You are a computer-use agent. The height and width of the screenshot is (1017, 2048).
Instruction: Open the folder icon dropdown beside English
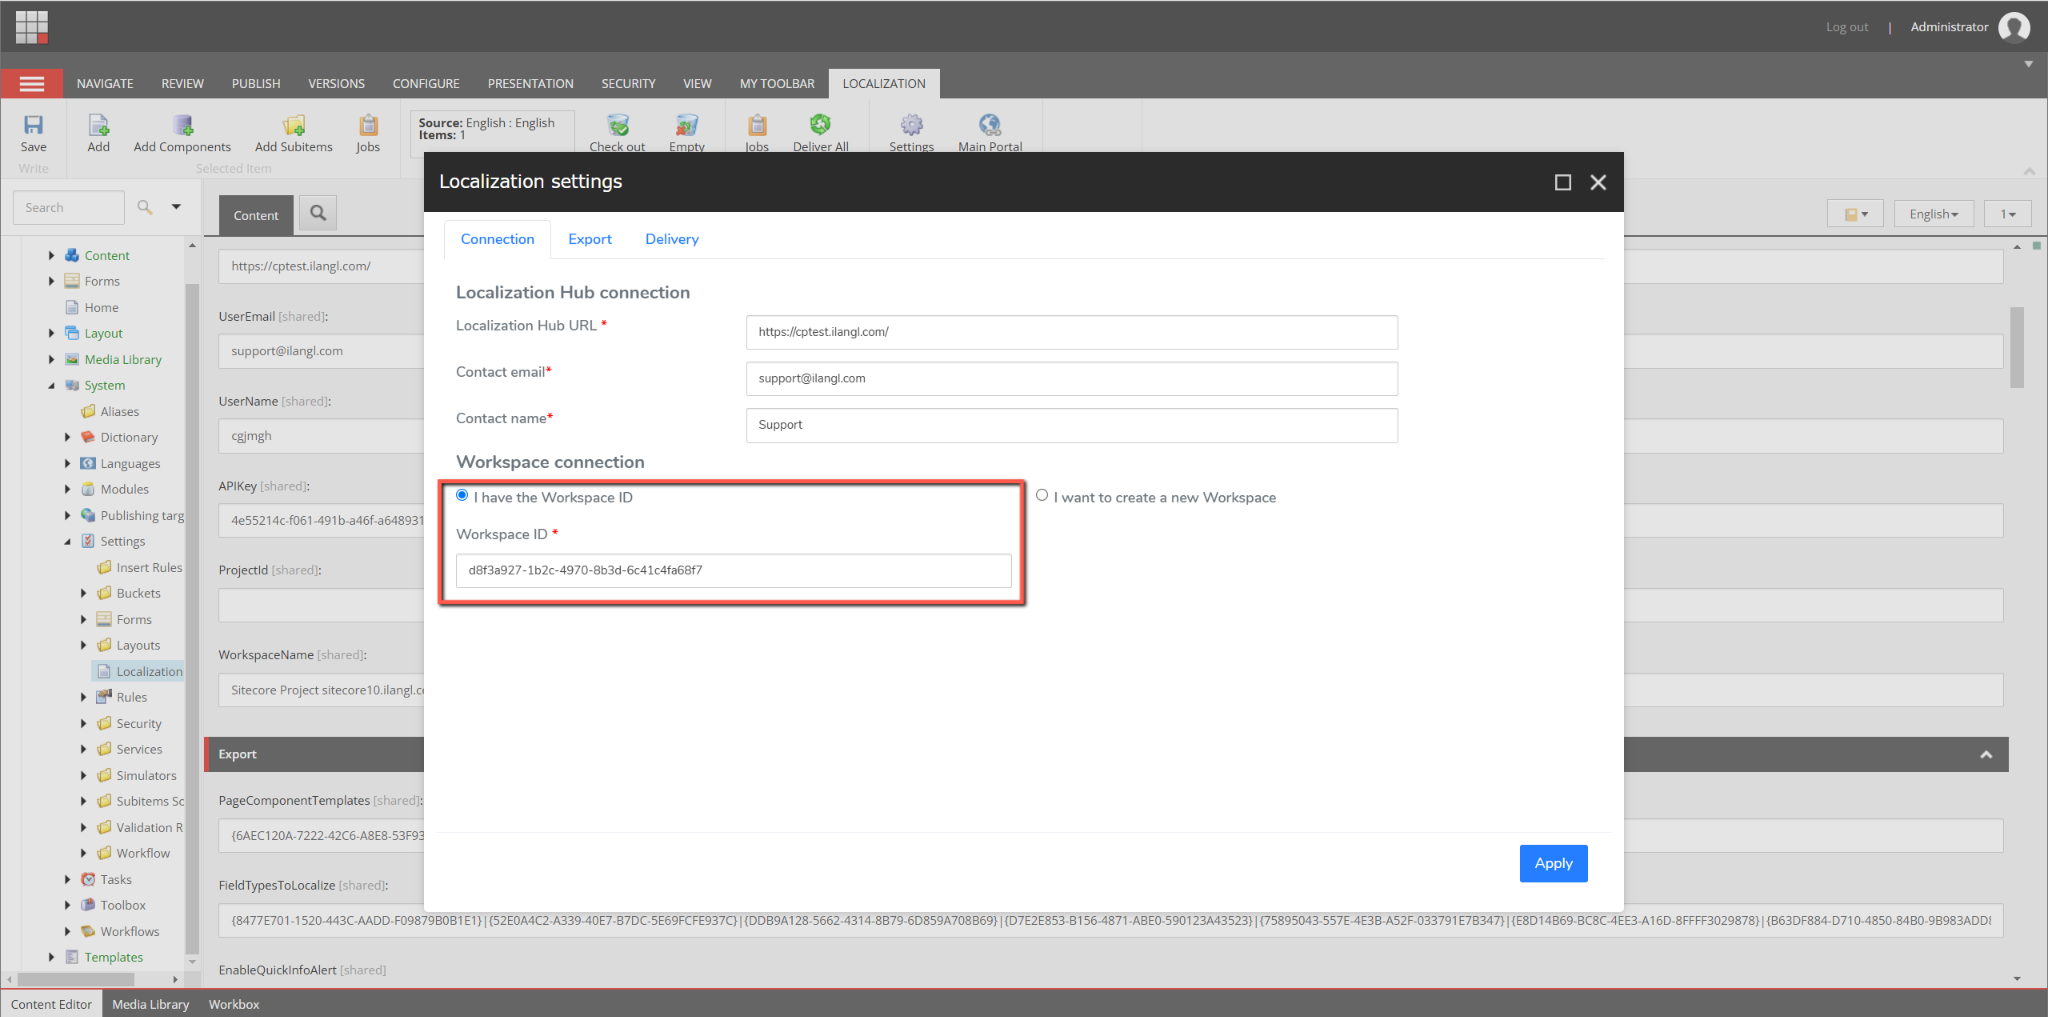pyautogui.click(x=1855, y=214)
